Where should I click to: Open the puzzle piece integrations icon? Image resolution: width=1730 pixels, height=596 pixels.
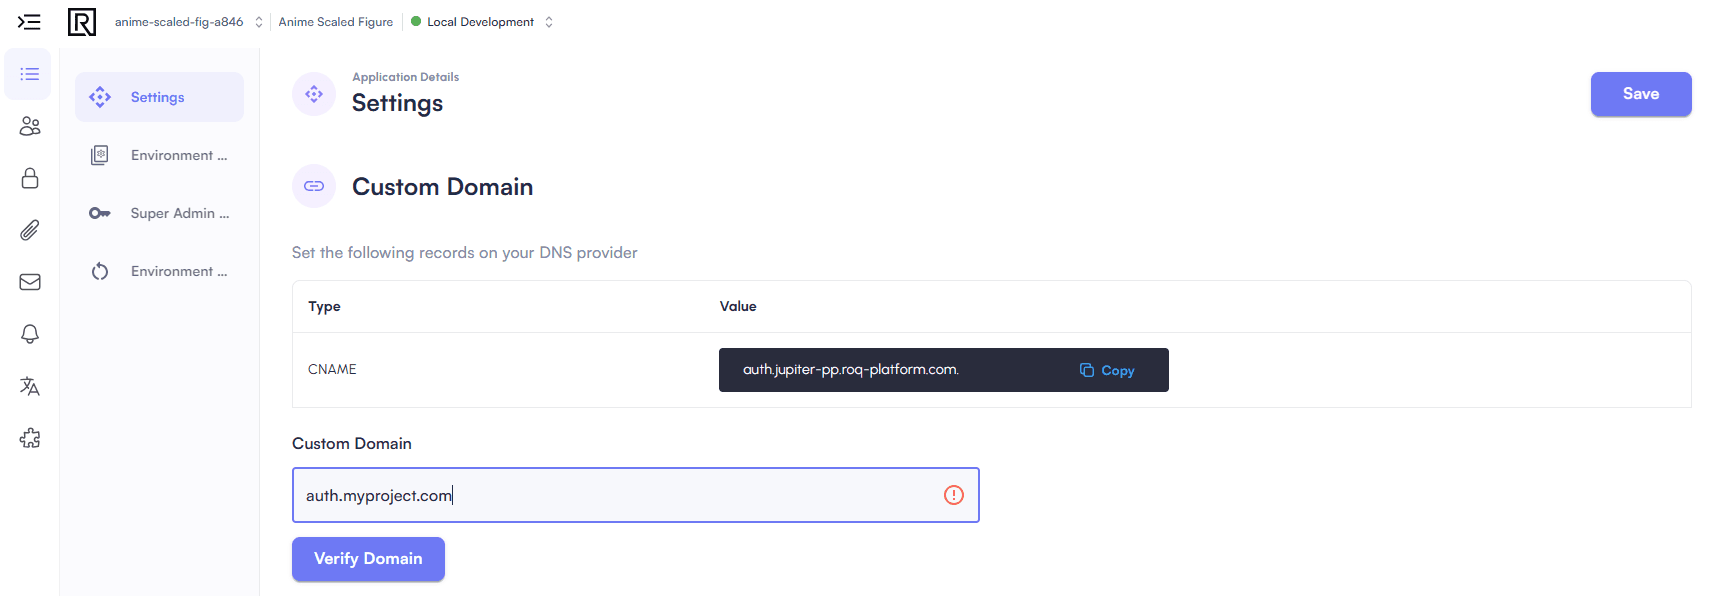pos(30,438)
